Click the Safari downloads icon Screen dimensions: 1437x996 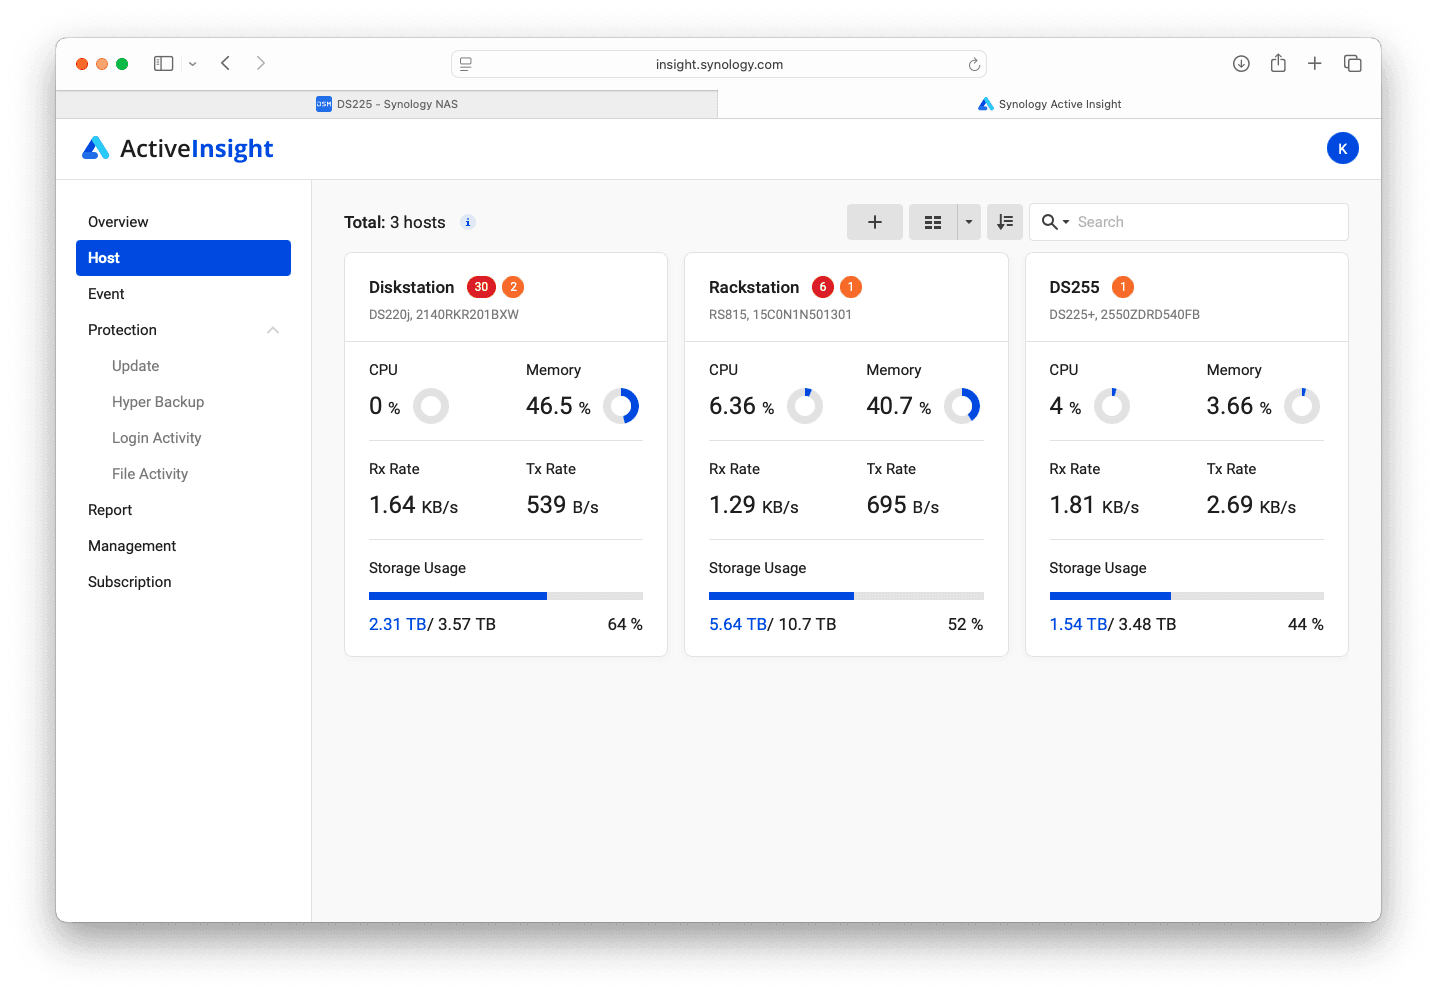coord(1241,64)
